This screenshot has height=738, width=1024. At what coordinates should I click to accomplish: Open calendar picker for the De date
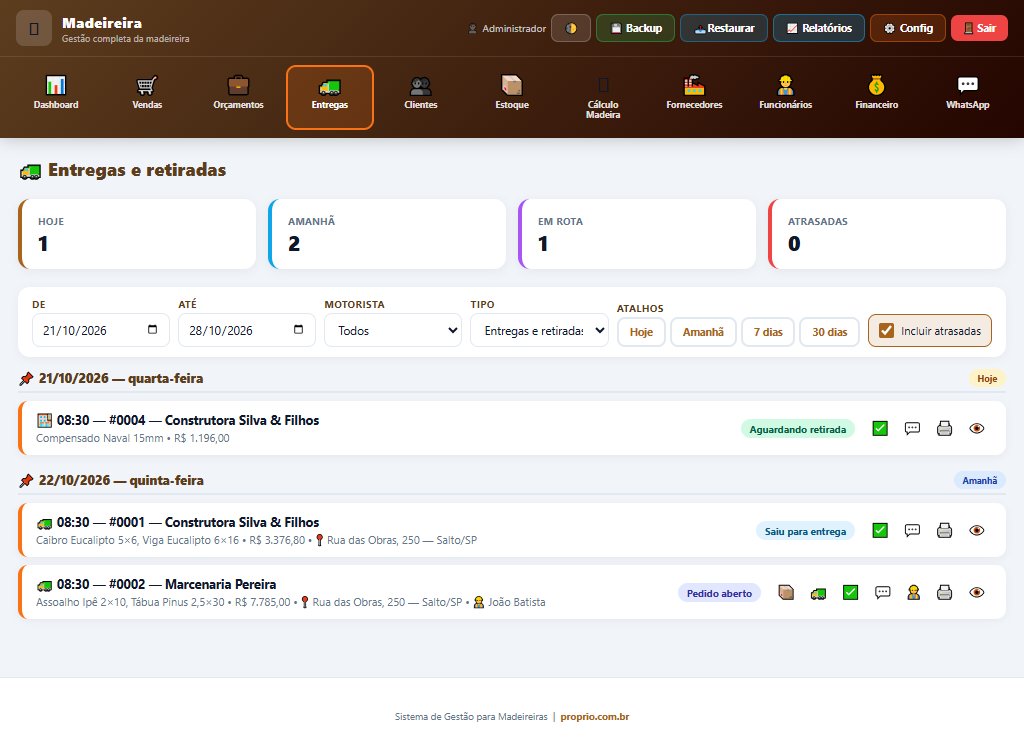coord(152,330)
